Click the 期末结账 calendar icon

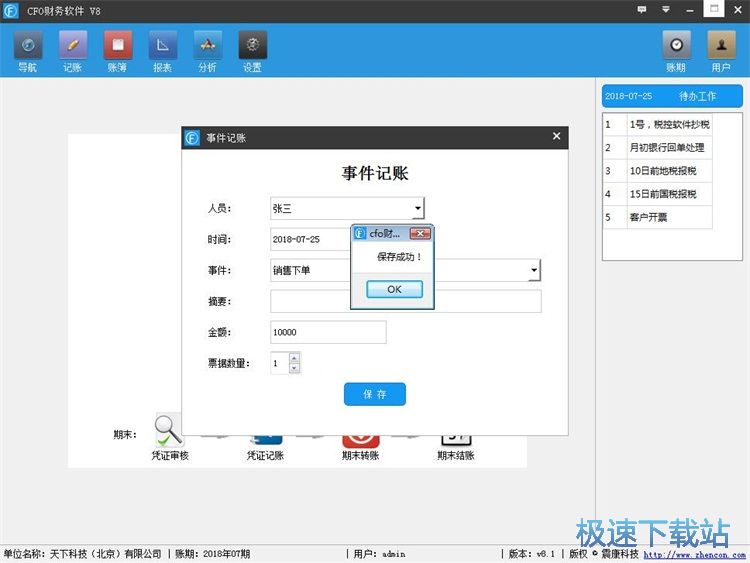pos(456,440)
